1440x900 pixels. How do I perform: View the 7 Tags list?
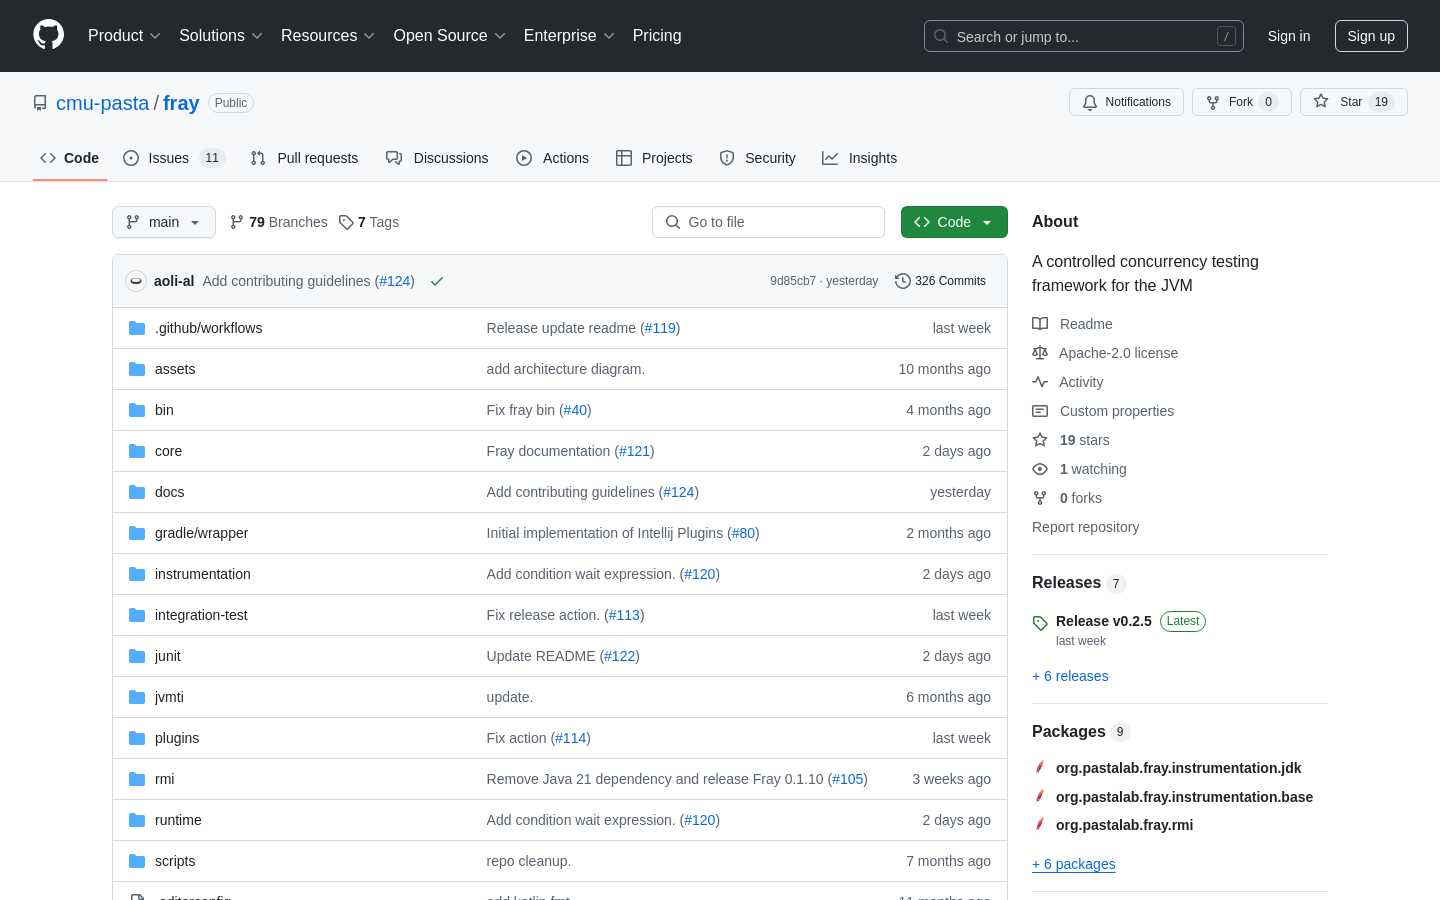[369, 222]
